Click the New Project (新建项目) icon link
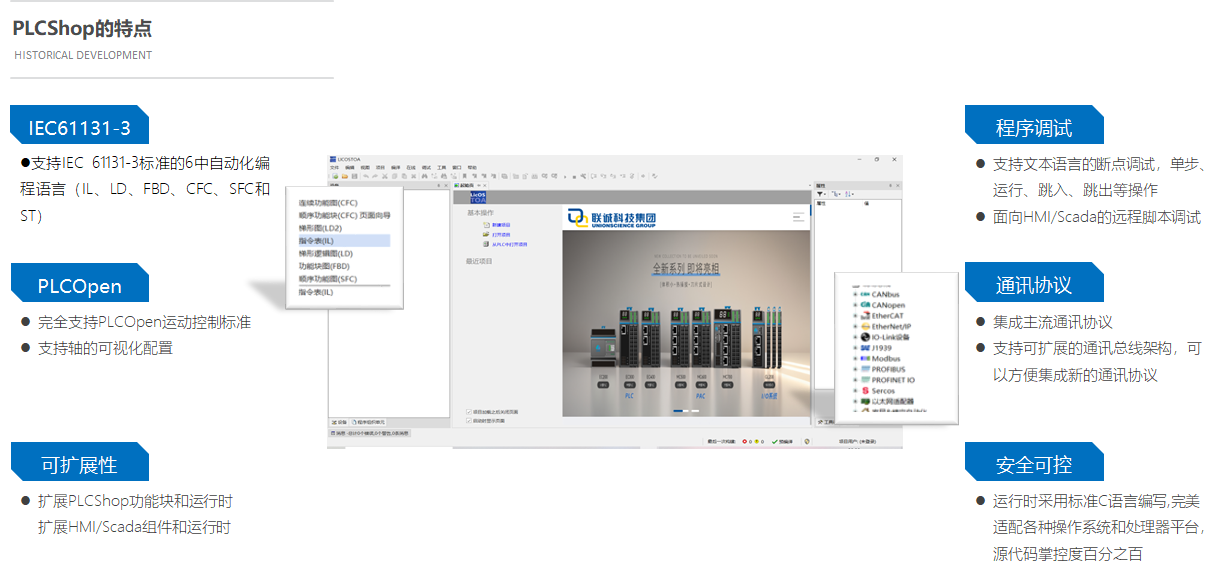 click(x=486, y=225)
